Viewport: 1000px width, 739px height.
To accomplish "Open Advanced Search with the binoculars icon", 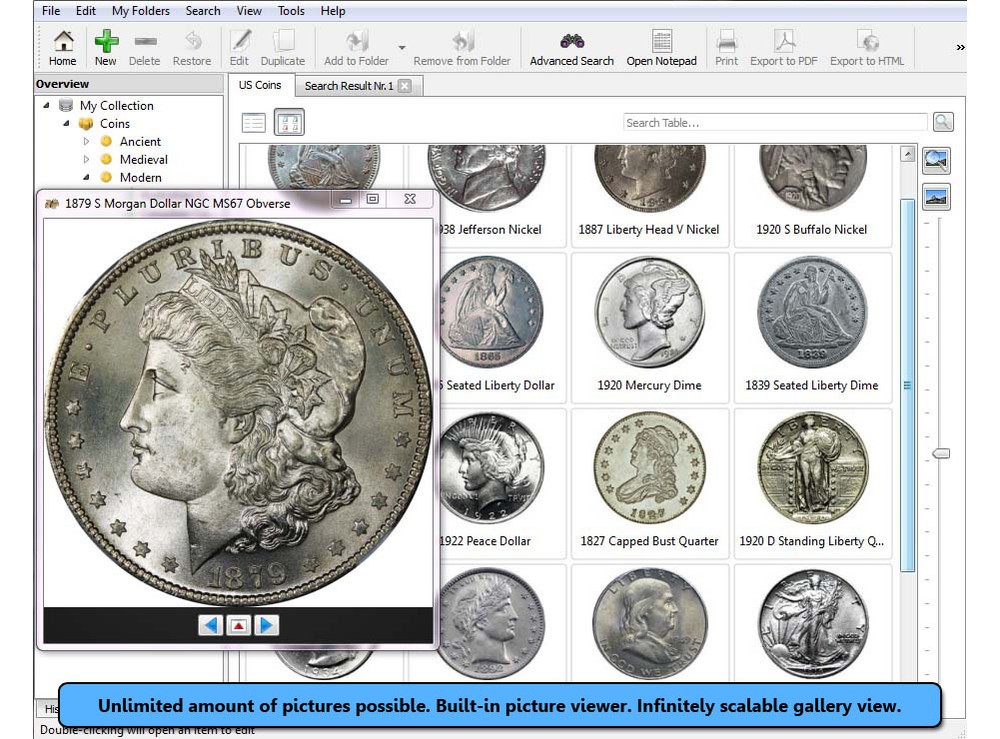I will pyautogui.click(x=571, y=47).
